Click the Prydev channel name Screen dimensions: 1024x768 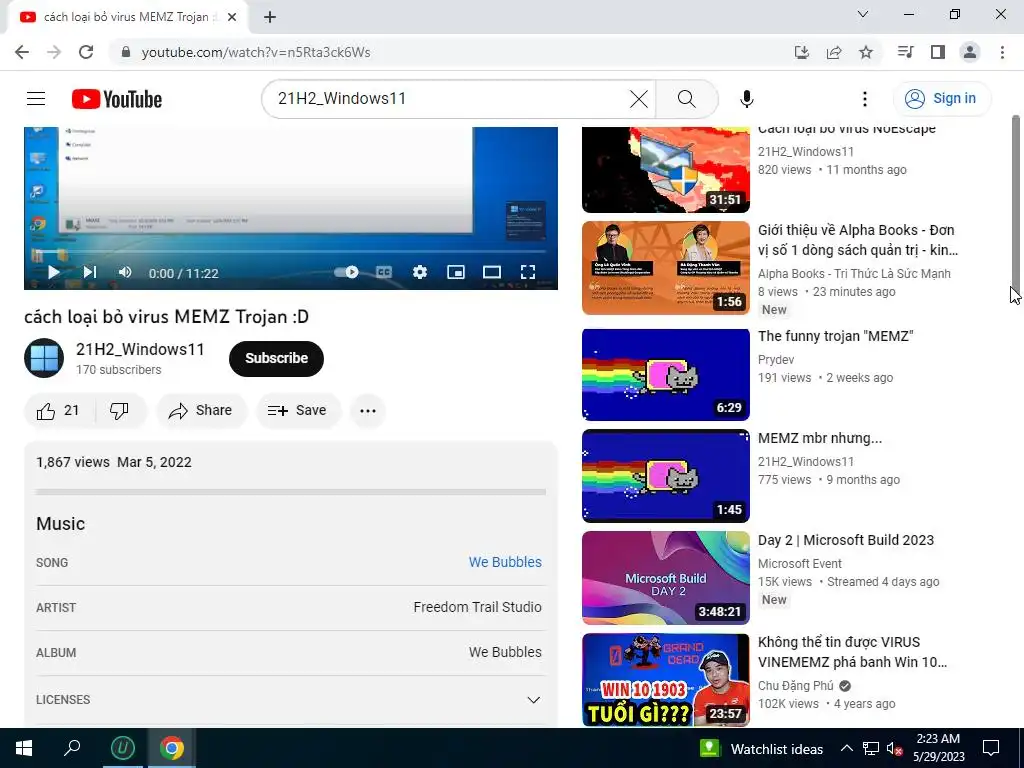776,360
